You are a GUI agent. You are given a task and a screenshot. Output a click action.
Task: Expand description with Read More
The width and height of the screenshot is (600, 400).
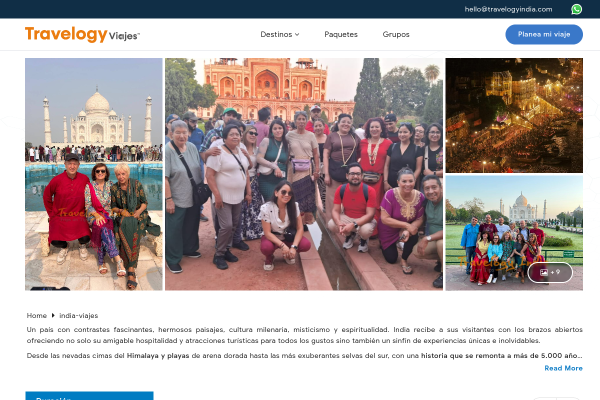click(563, 368)
